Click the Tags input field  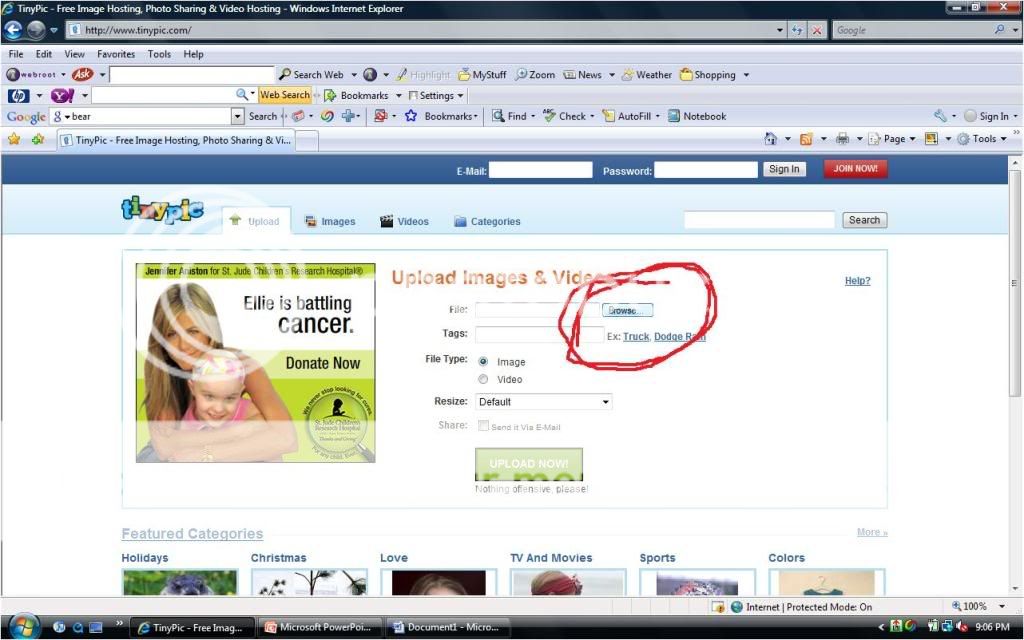[539, 335]
